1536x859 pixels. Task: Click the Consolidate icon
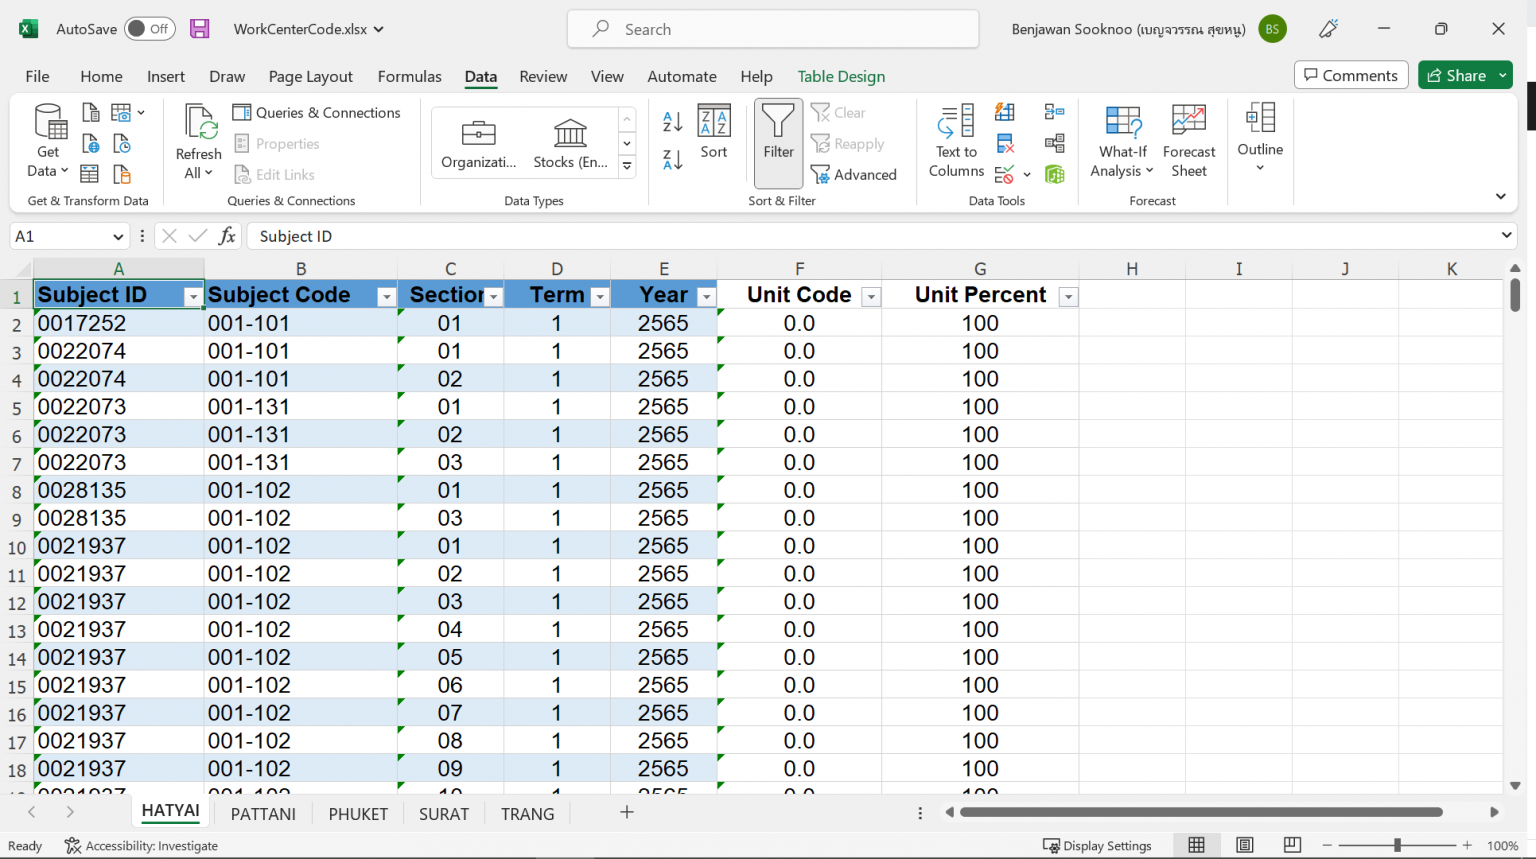click(x=1054, y=112)
